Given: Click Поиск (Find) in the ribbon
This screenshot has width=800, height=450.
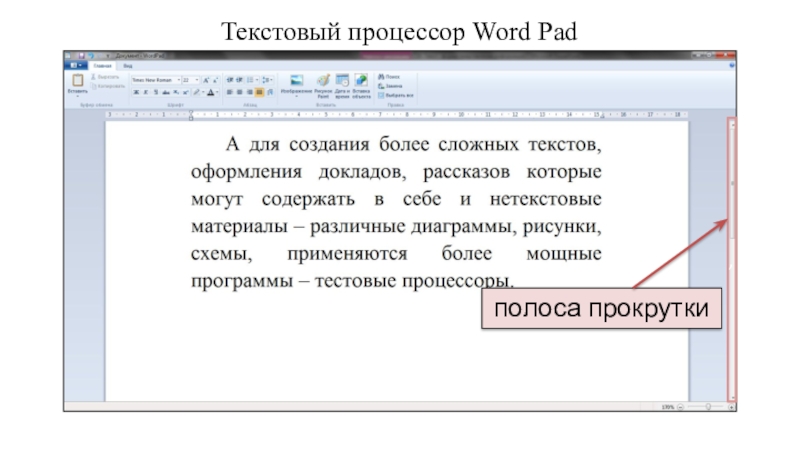Looking at the screenshot, I should pos(389,77).
